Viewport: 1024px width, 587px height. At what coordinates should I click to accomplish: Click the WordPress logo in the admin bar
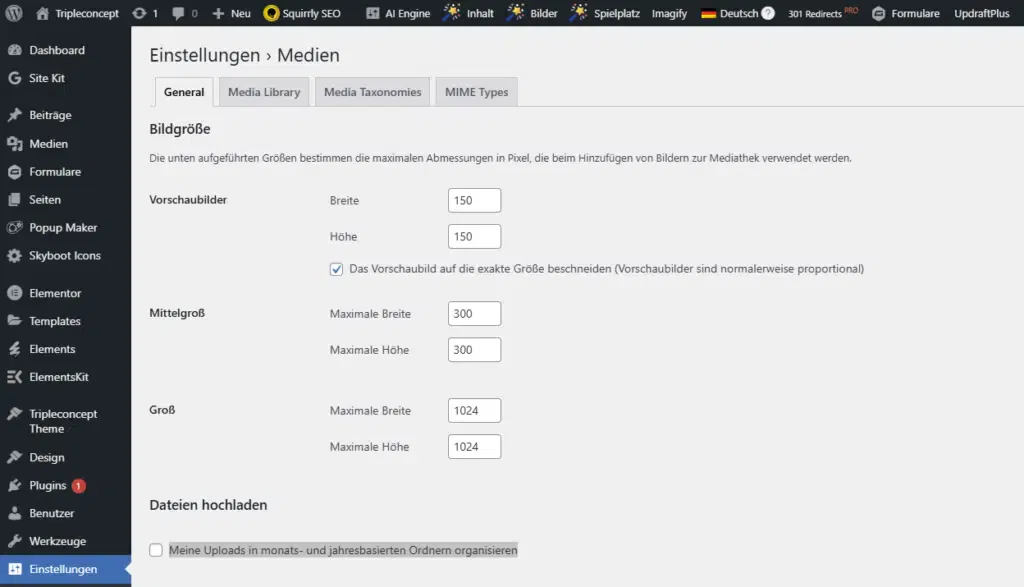[x=14, y=14]
